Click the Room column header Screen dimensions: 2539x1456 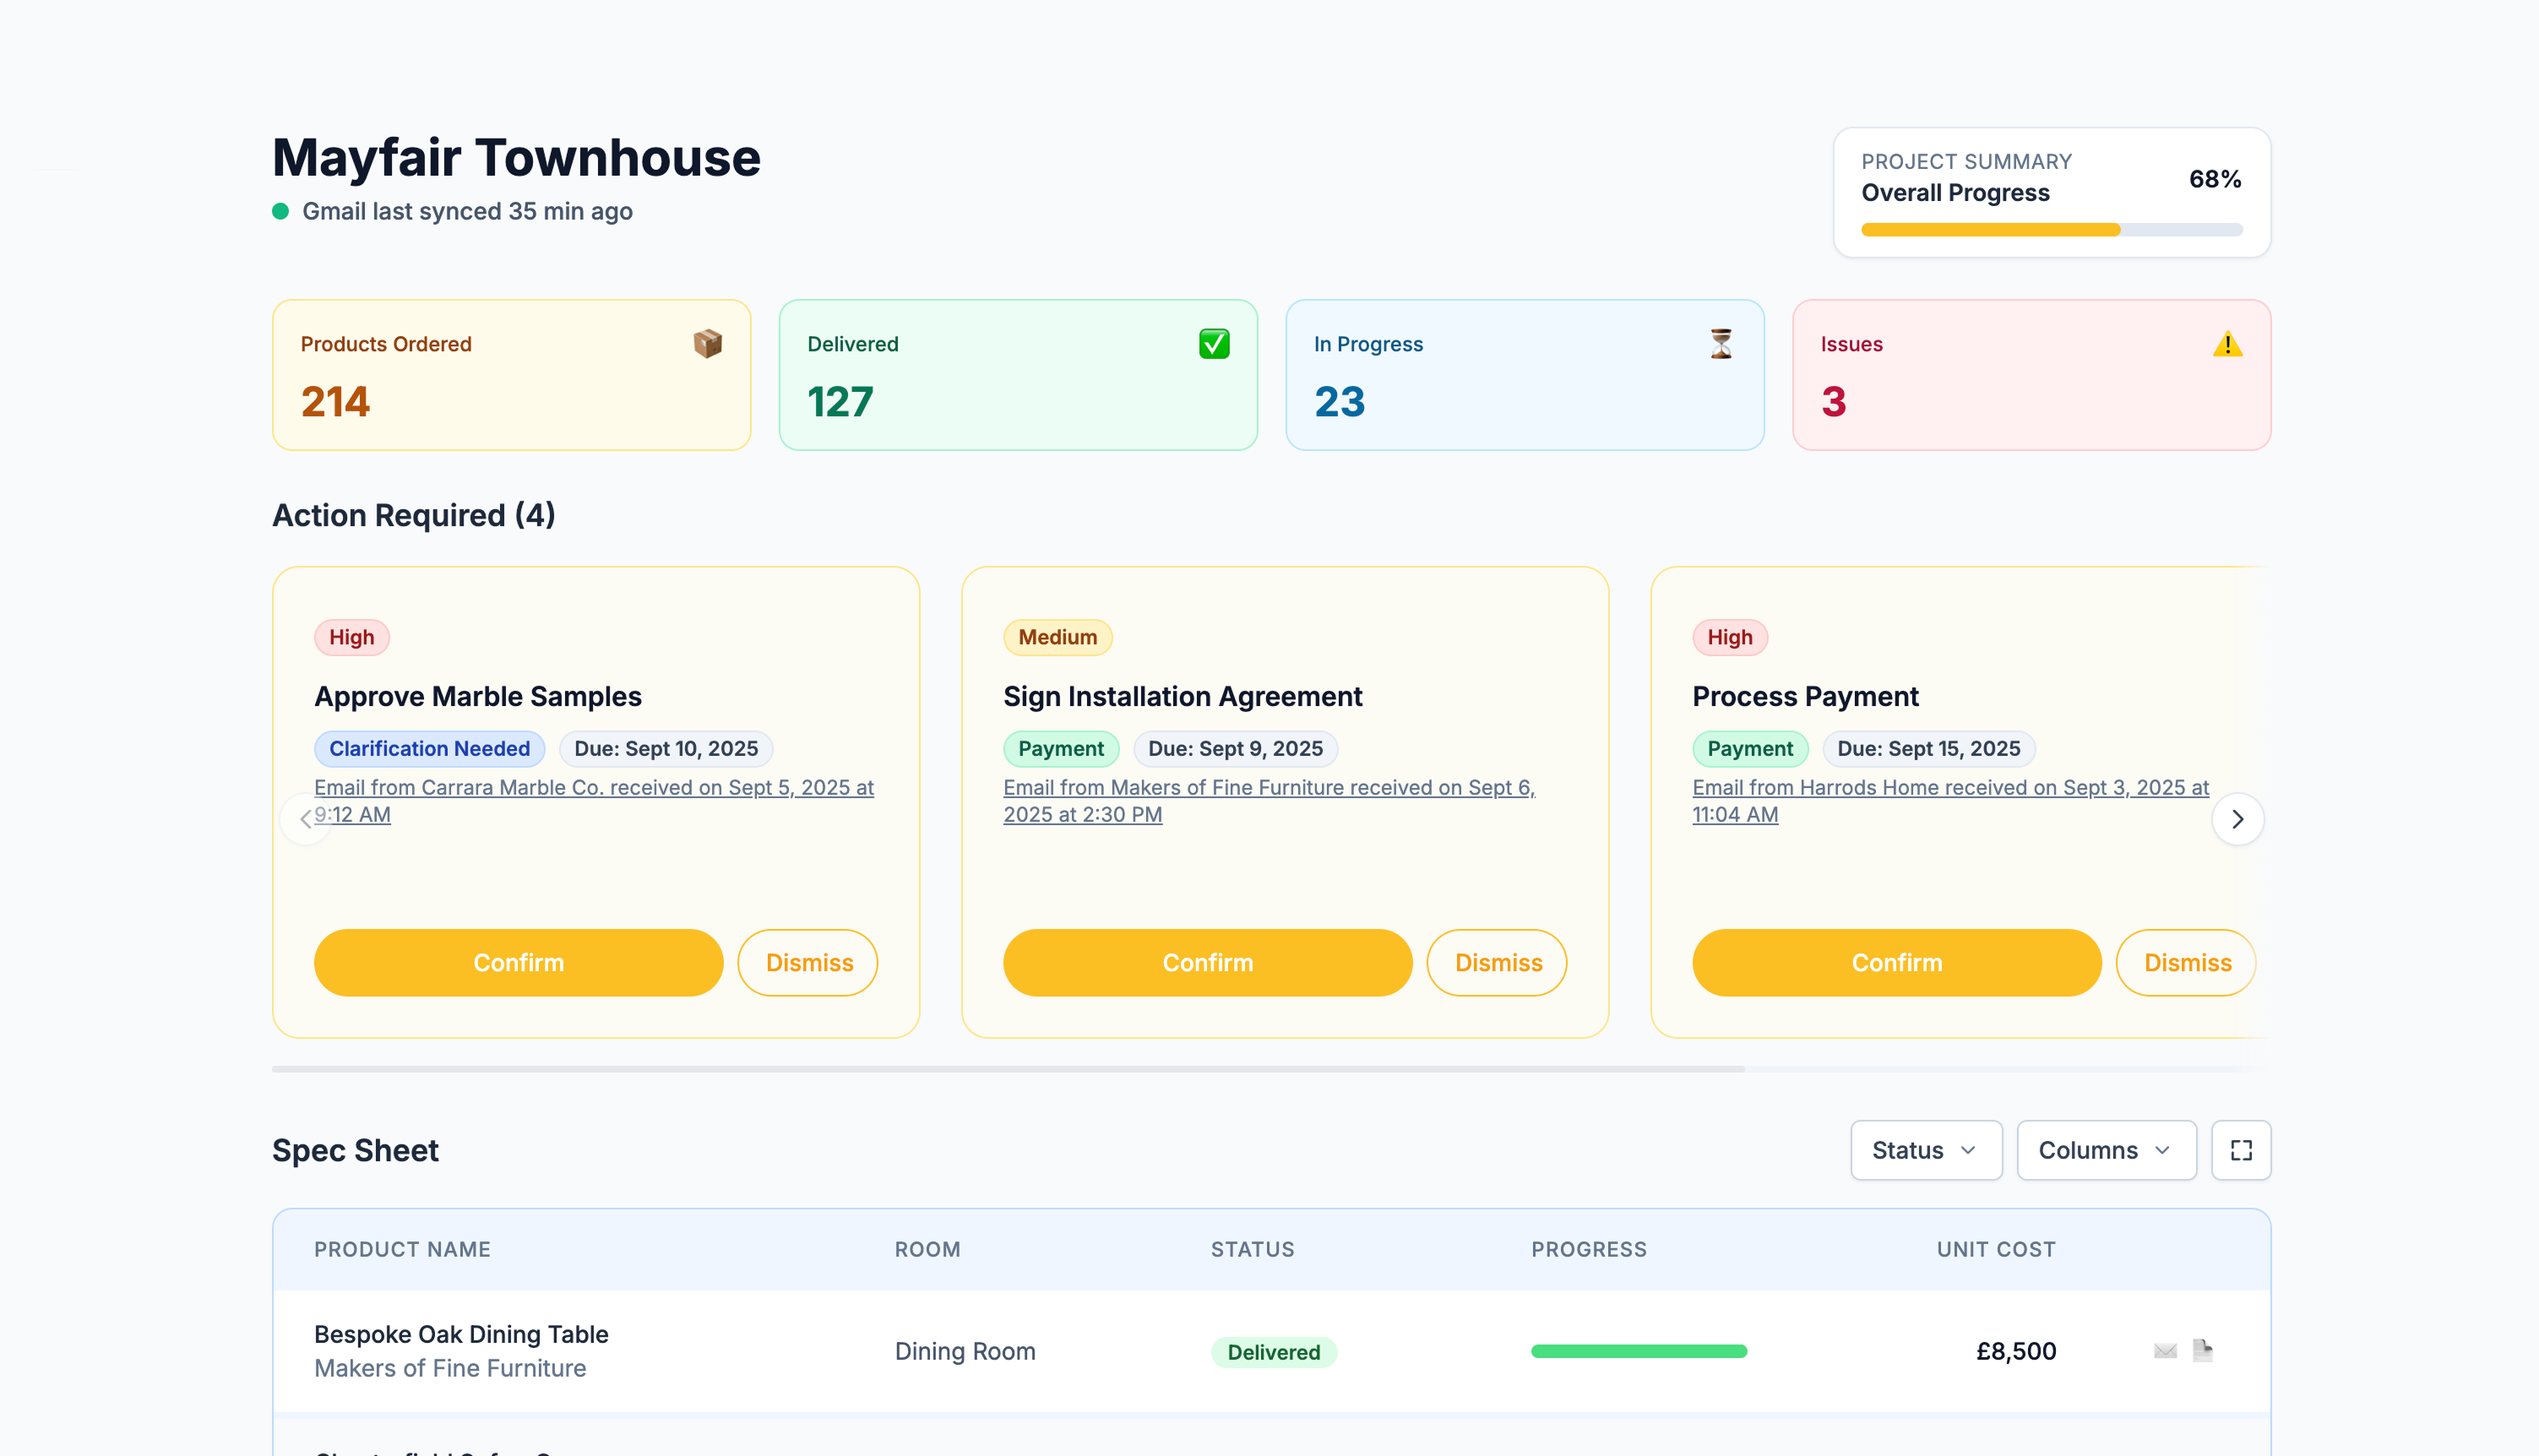point(927,1249)
